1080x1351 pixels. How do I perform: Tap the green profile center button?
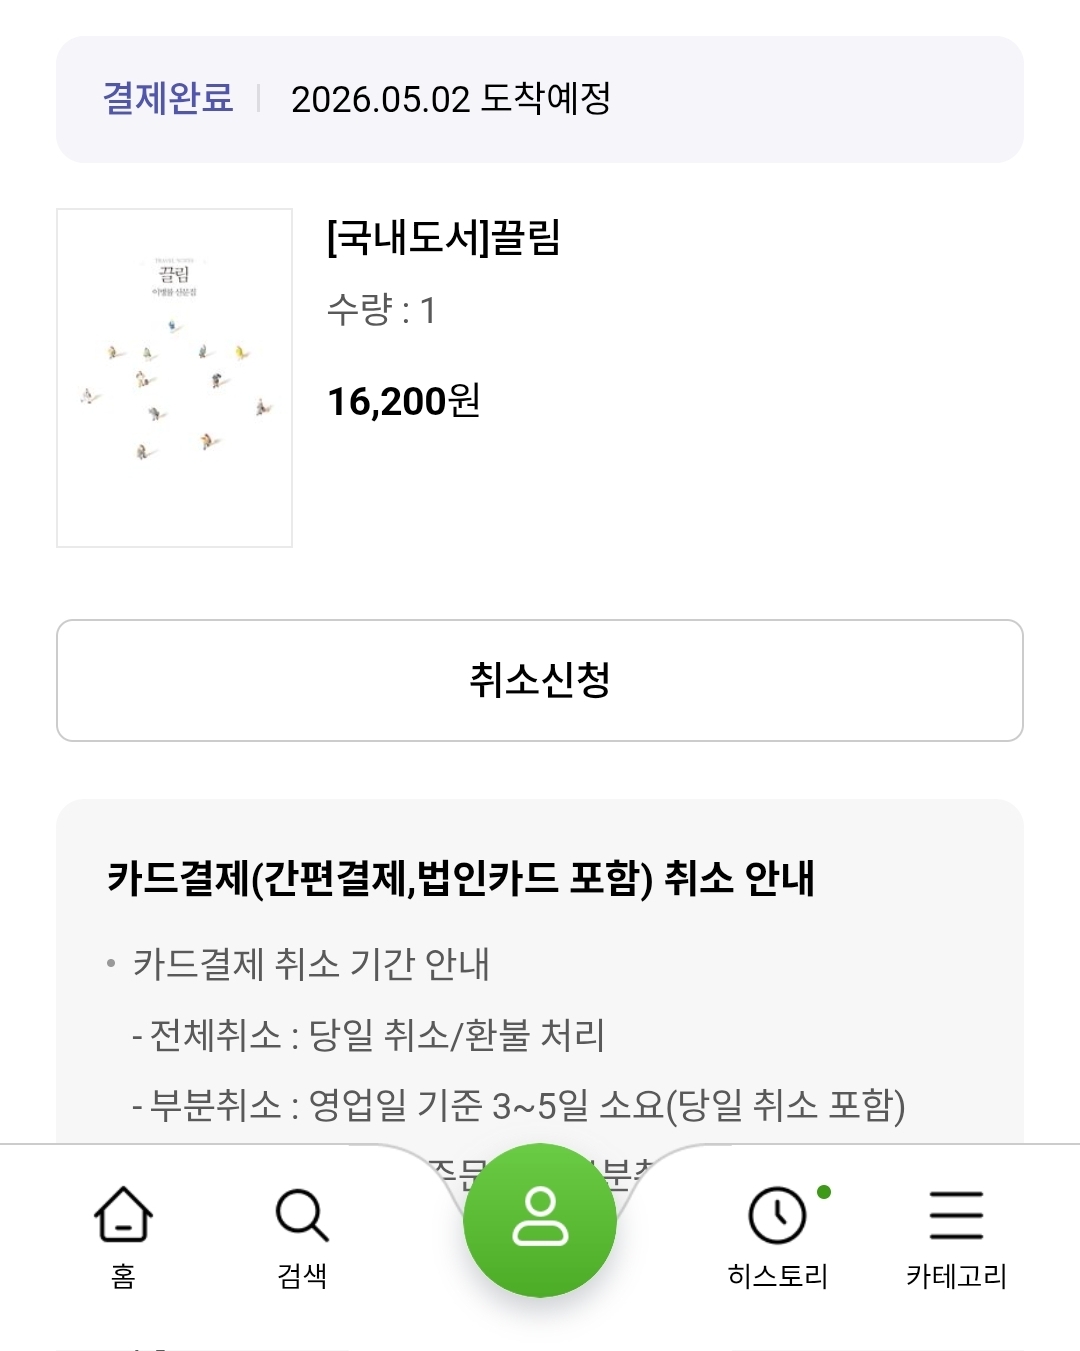pyautogui.click(x=540, y=1219)
